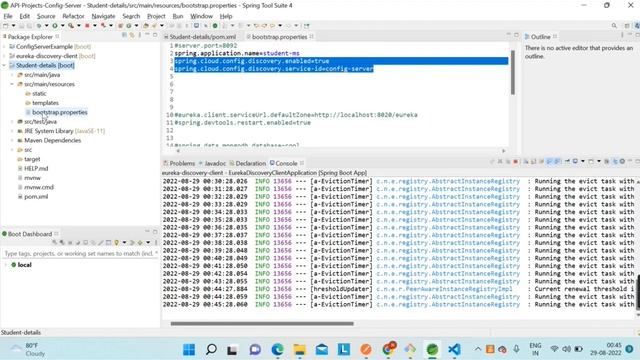
Task: Open dropdown beside Display Selected Console
Action: [x=582, y=162]
